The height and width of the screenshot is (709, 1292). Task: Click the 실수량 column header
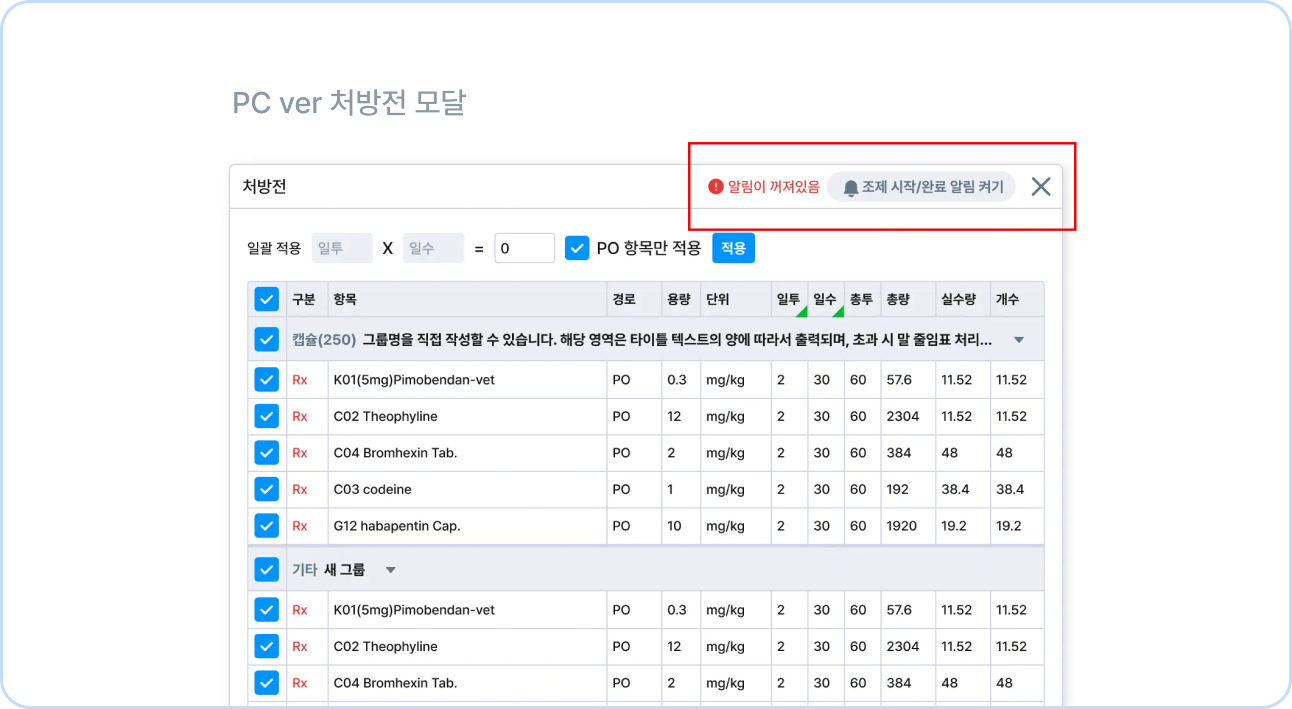(x=957, y=299)
